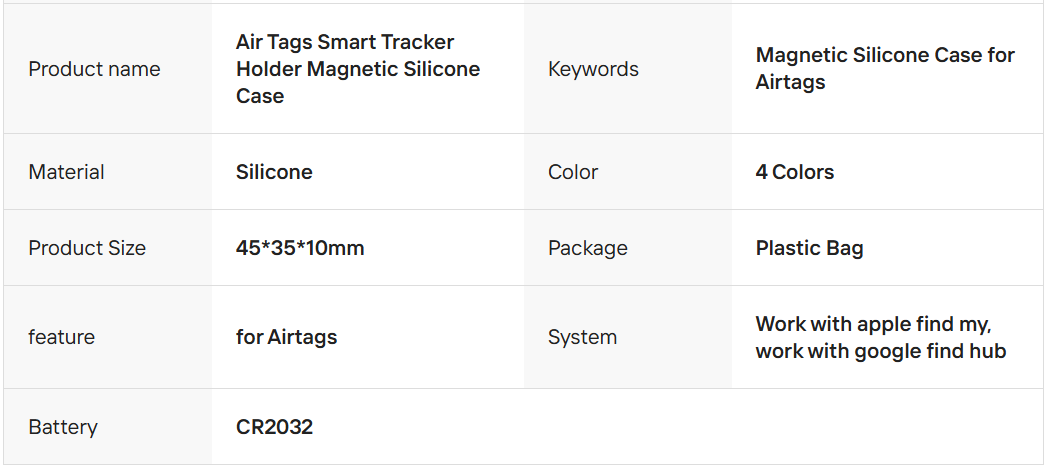This screenshot has height=465, width=1044.
Task: Click the 'Product name' label cell
Action: 94,69
